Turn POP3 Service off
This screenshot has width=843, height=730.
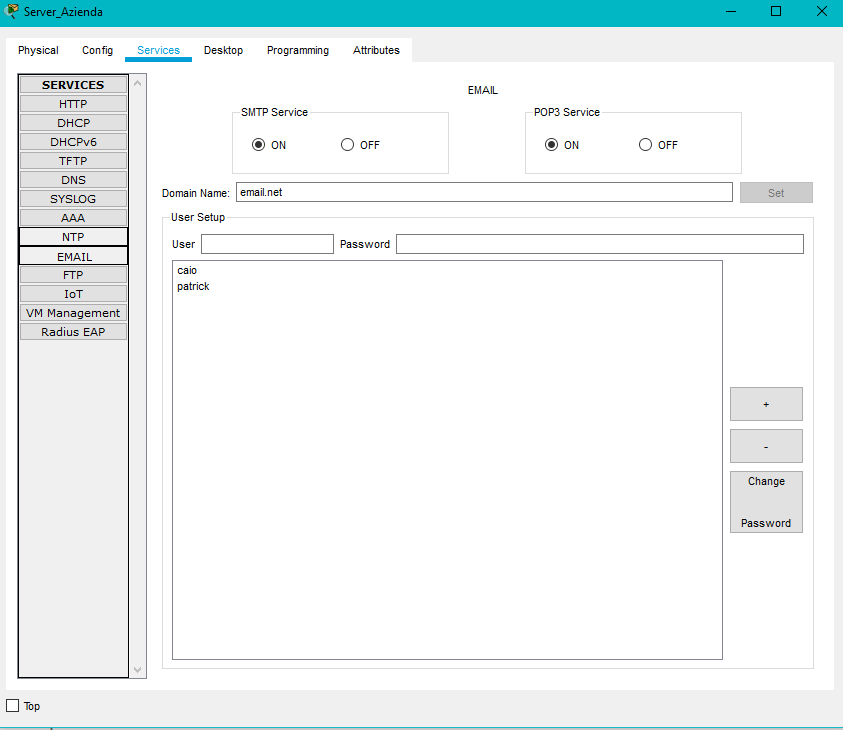646,145
